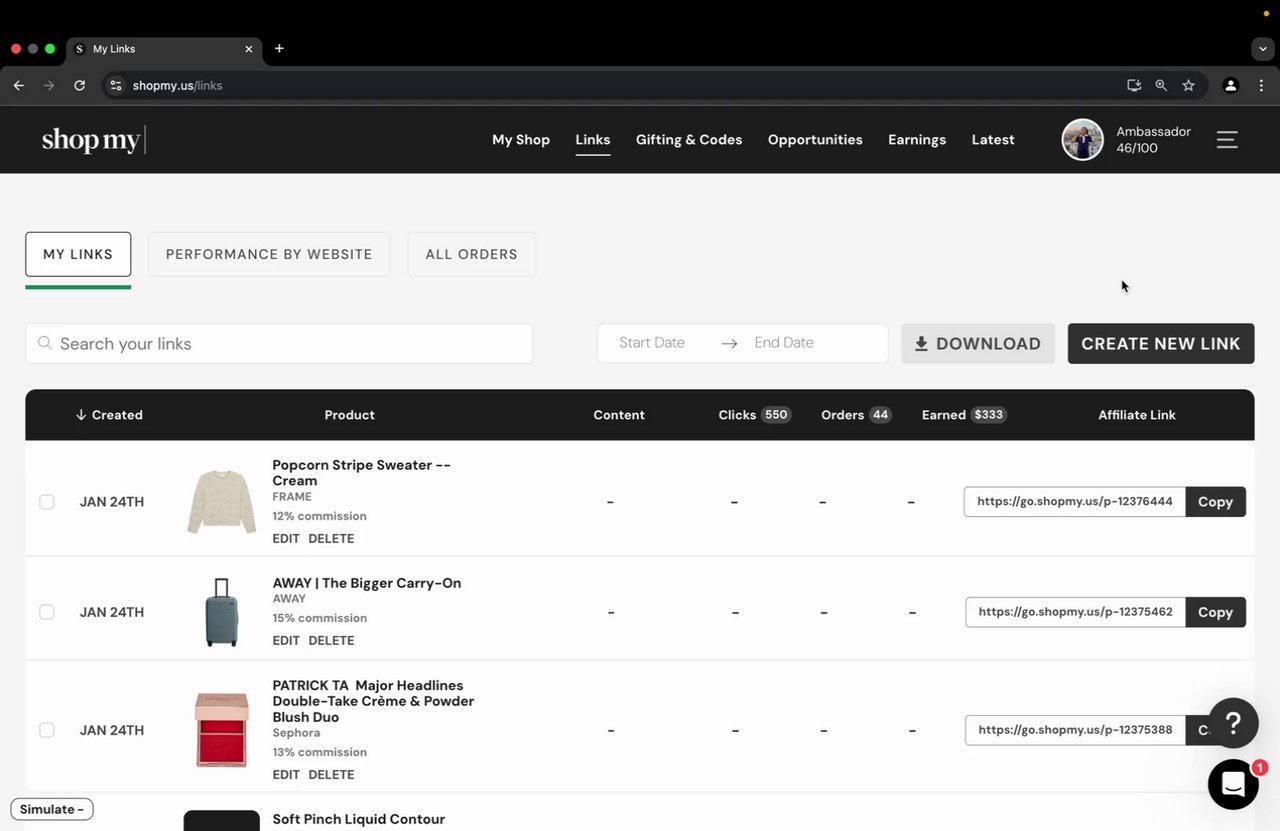Click the site info icon beside URL
Image resolution: width=1280 pixels, height=831 pixels.
[x=116, y=86]
